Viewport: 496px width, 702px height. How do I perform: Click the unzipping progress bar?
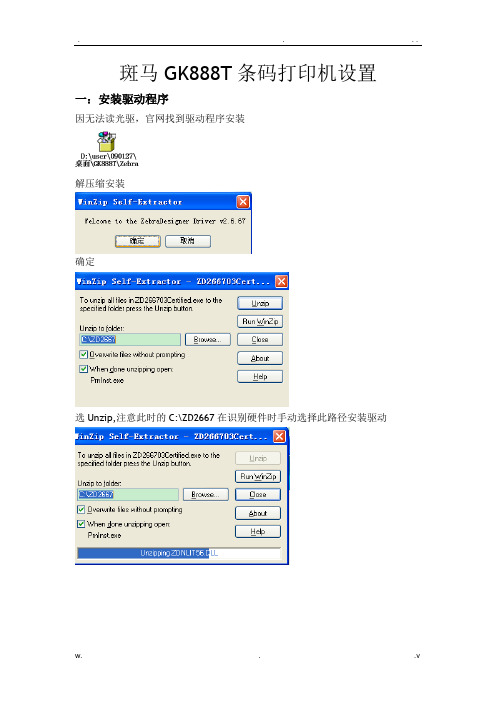179,553
